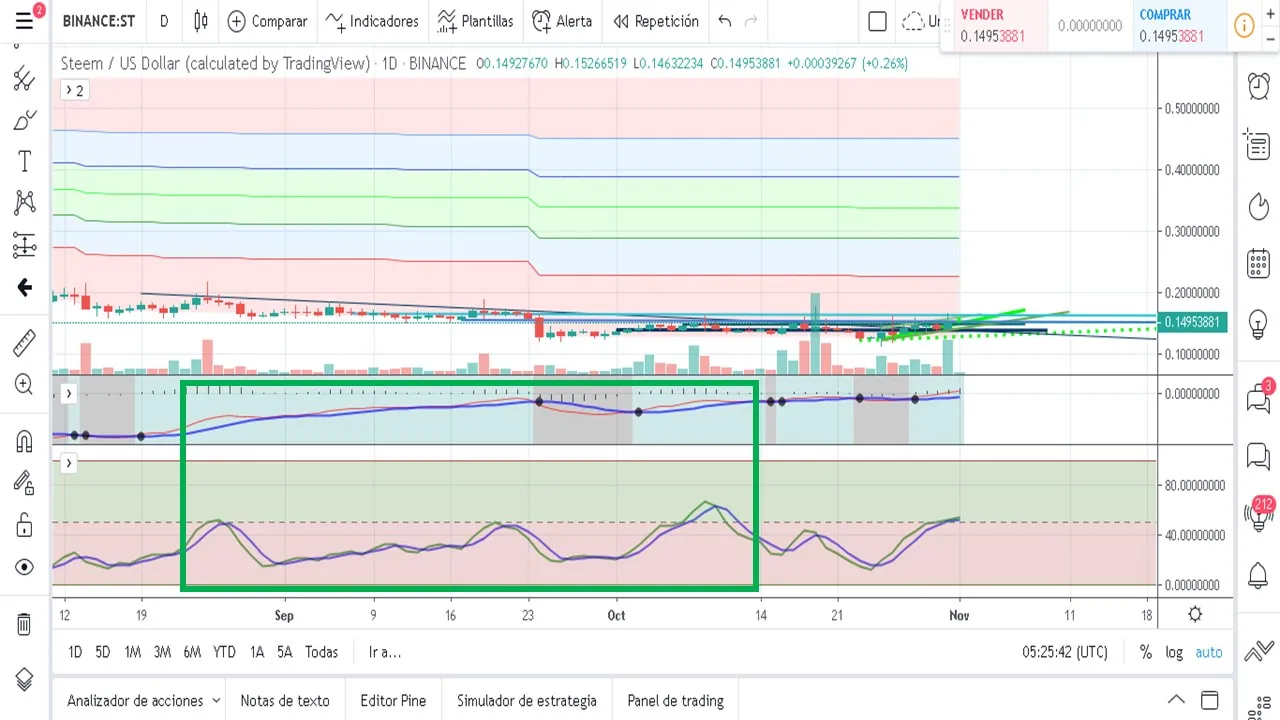Click the layout square icon in top bar
This screenshot has width=1280, height=720.
pos(877,21)
